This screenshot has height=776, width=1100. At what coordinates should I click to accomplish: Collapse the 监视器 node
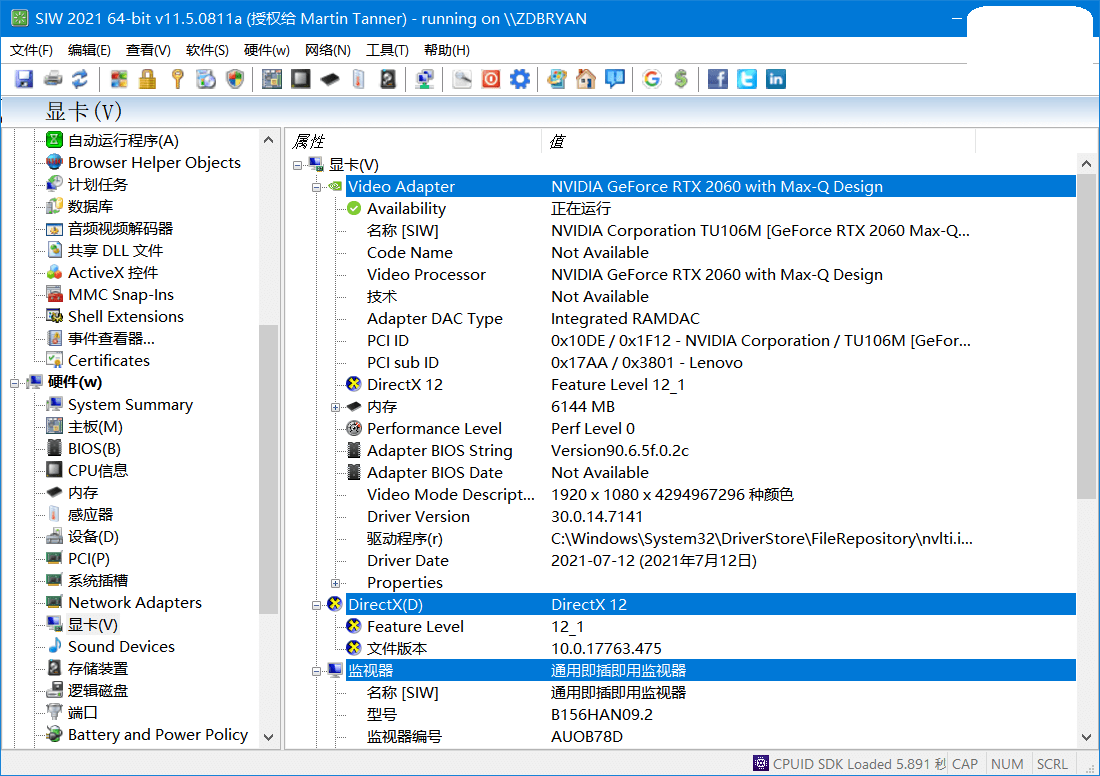pos(316,671)
